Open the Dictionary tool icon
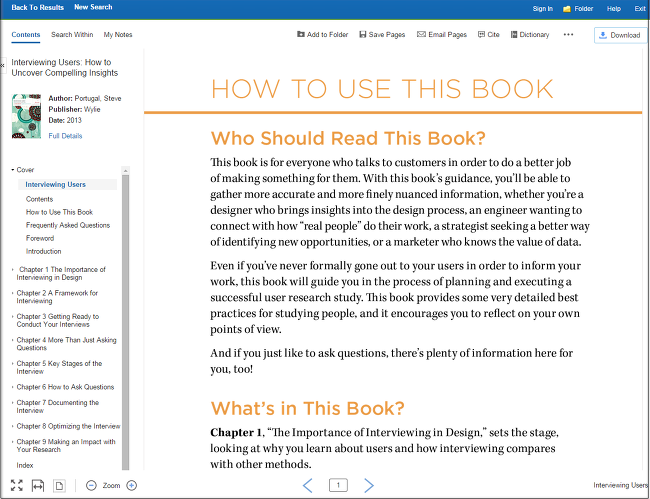Screen dimensions: 650x499 pyautogui.click(x=514, y=34)
